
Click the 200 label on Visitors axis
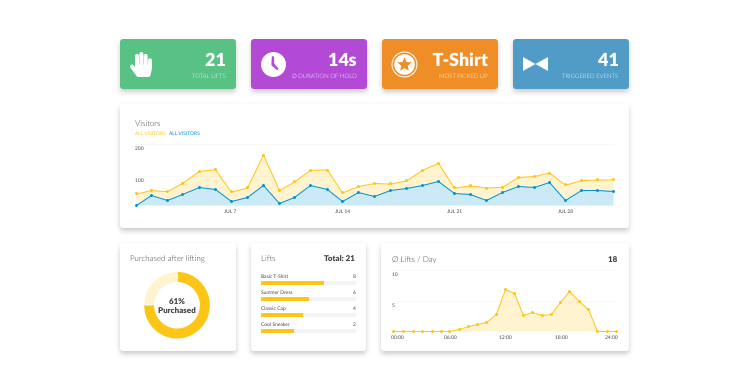click(x=139, y=148)
